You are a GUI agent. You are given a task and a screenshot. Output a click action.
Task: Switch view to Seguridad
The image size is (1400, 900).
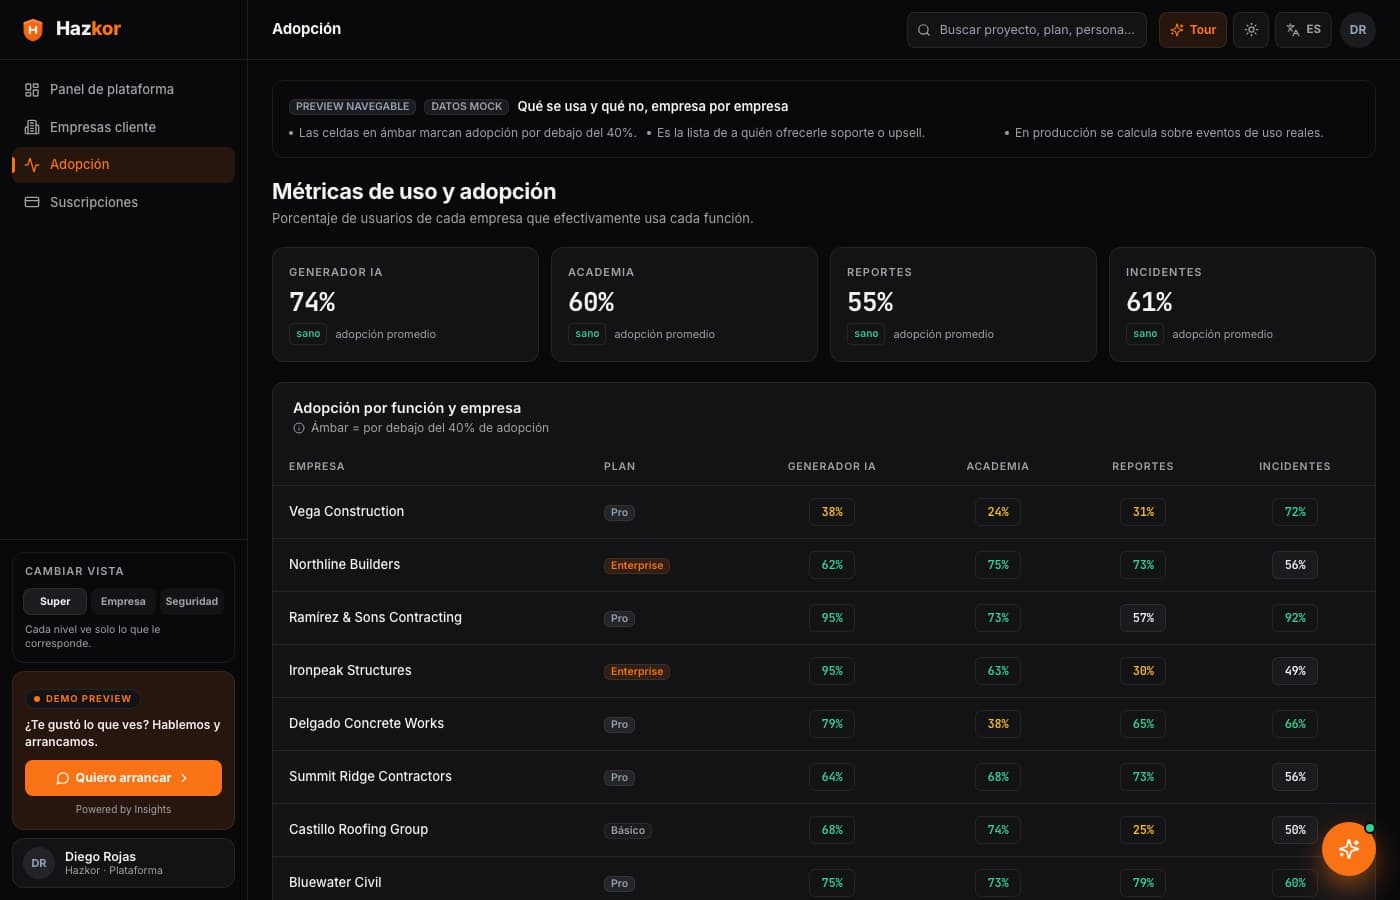[191, 601]
